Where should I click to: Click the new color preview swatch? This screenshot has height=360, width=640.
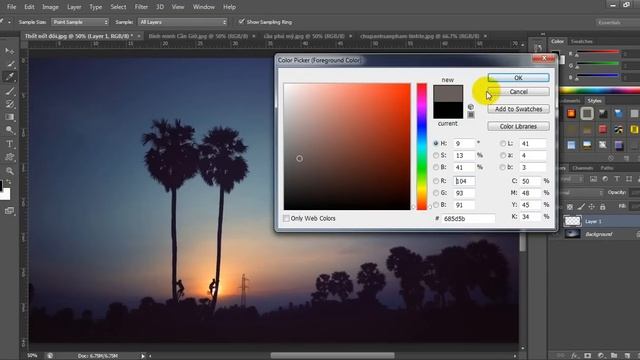(x=448, y=93)
